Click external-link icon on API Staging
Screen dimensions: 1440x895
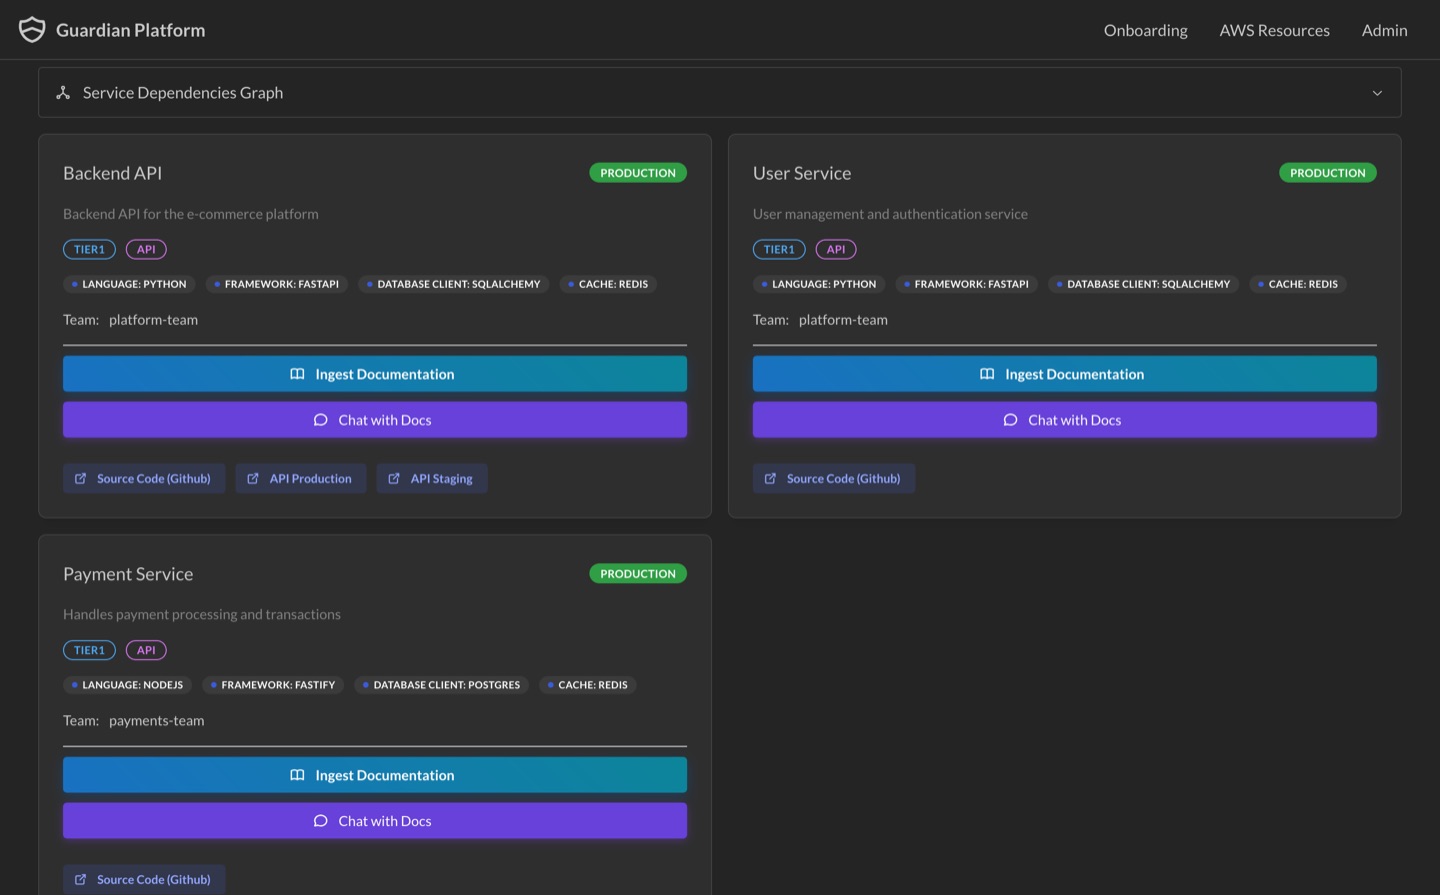coord(394,479)
